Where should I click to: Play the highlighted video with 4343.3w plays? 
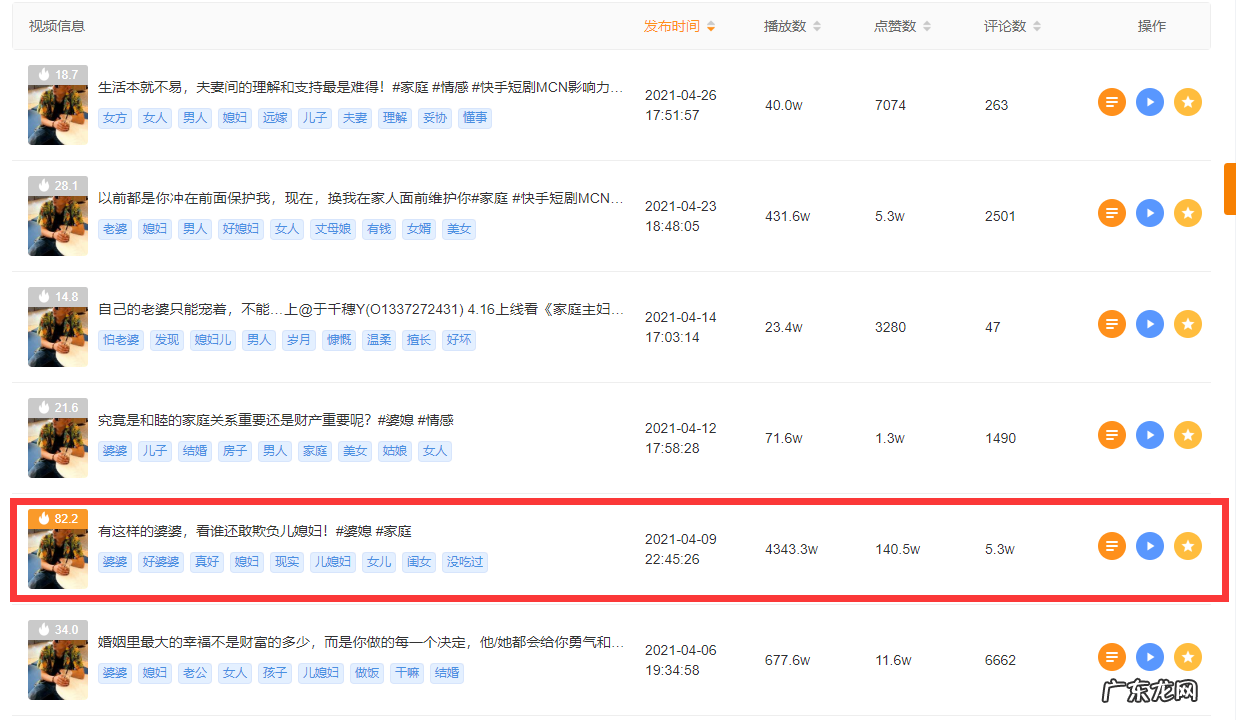click(x=1149, y=546)
